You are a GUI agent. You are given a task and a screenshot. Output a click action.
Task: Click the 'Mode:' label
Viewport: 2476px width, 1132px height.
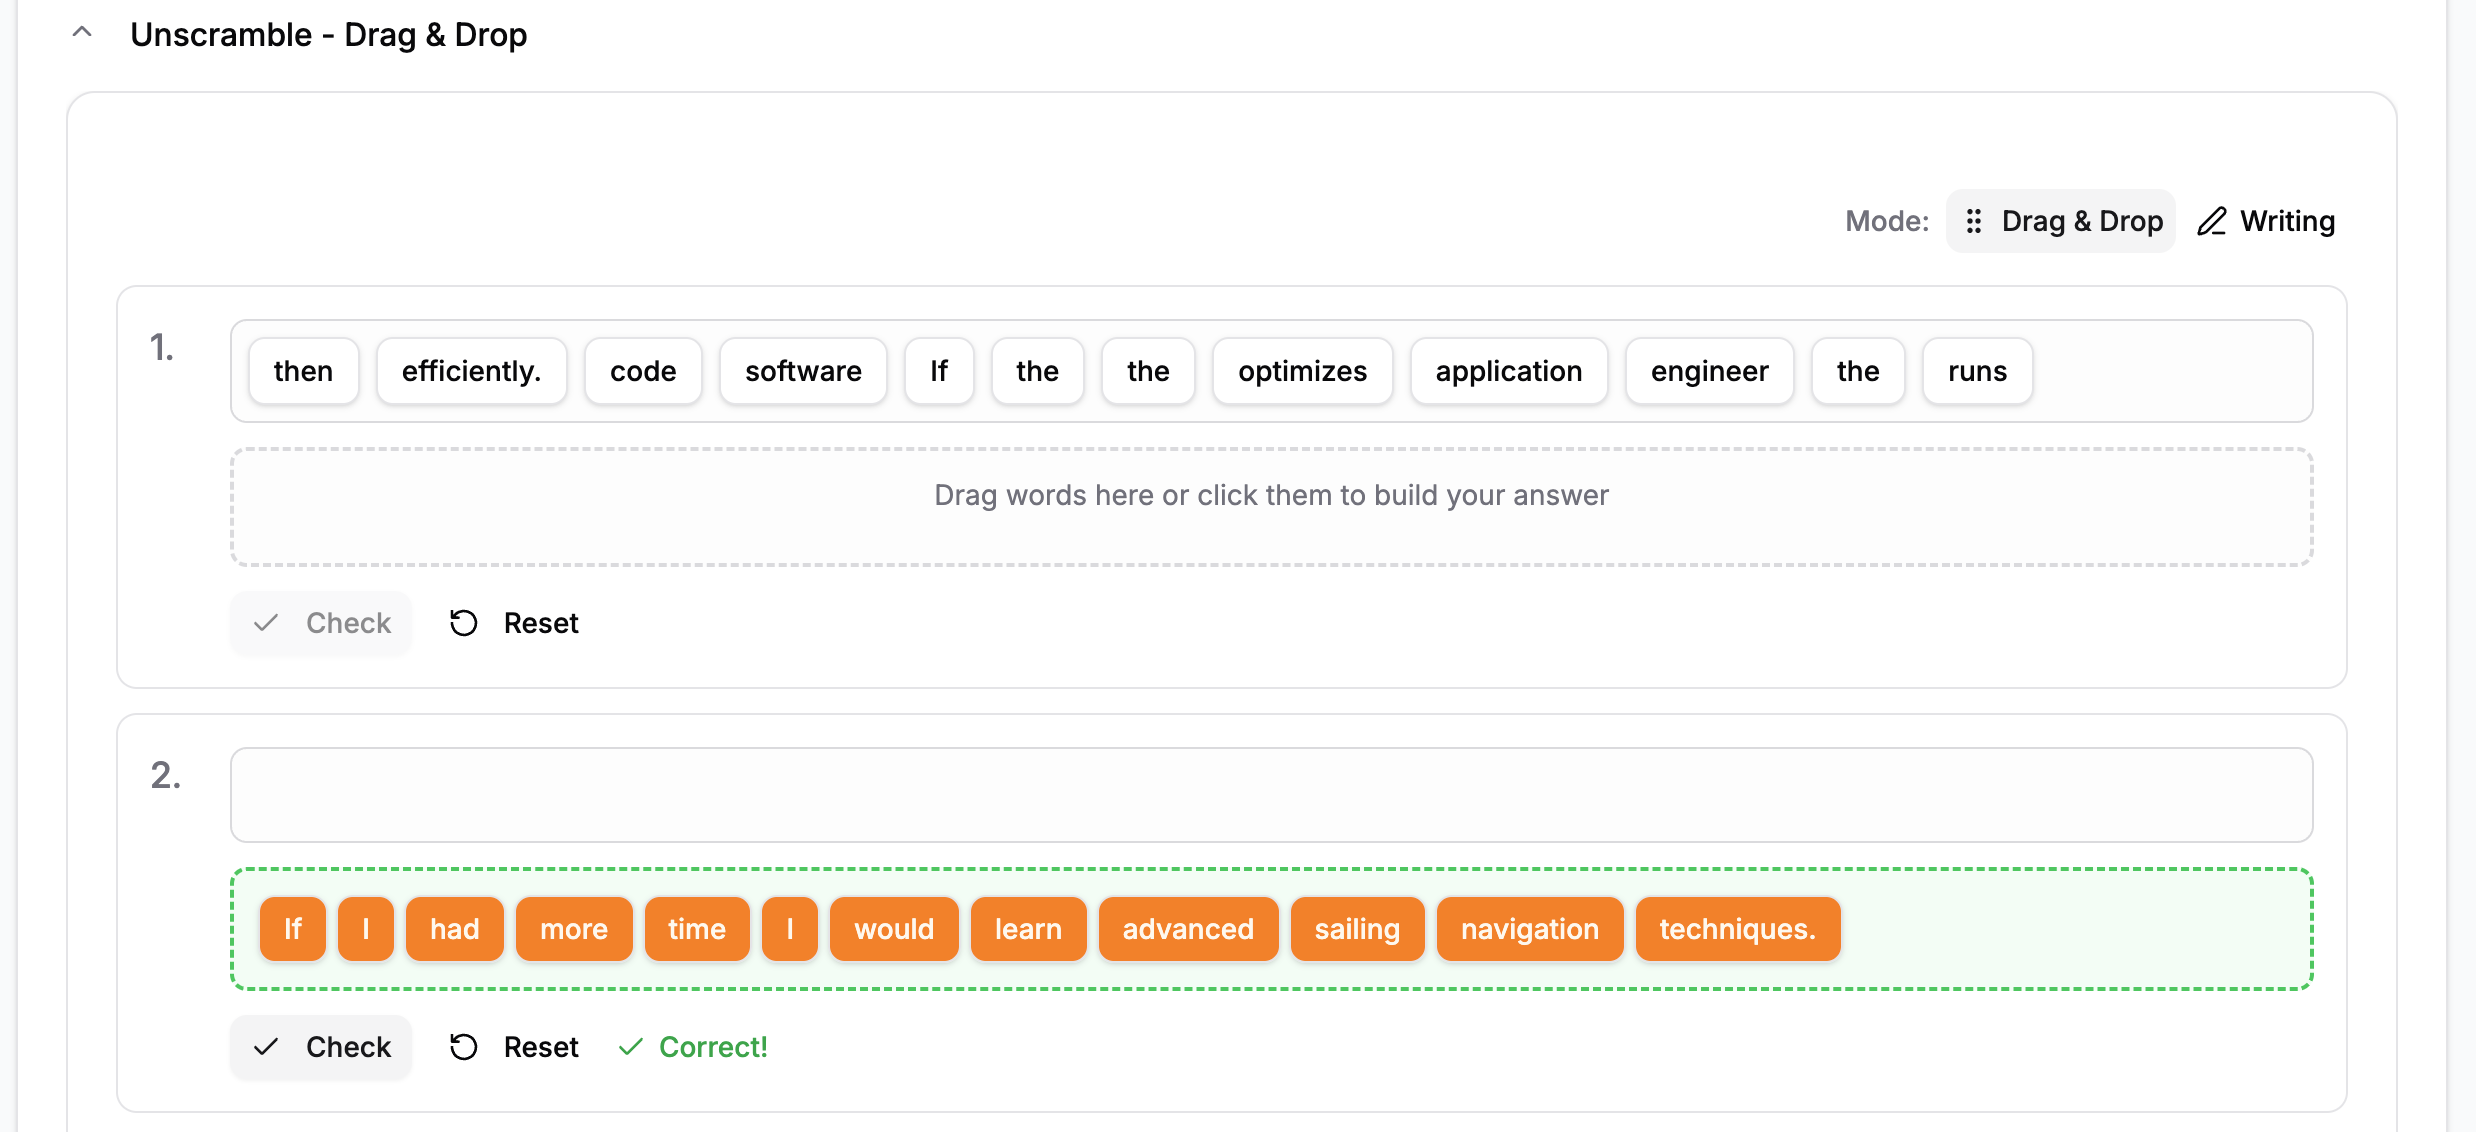pyautogui.click(x=1887, y=221)
